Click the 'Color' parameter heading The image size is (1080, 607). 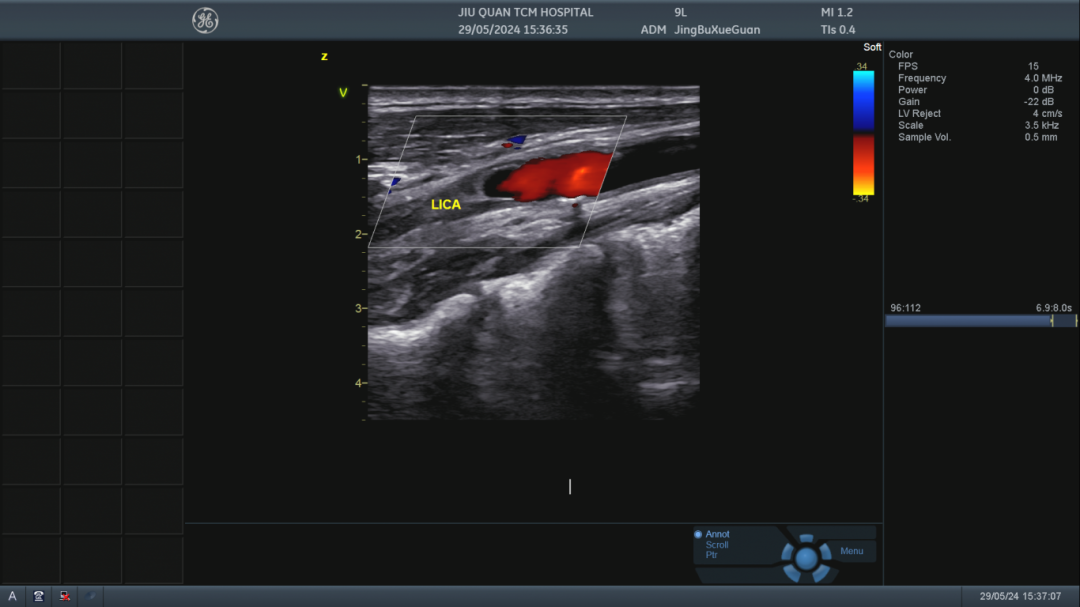click(900, 54)
